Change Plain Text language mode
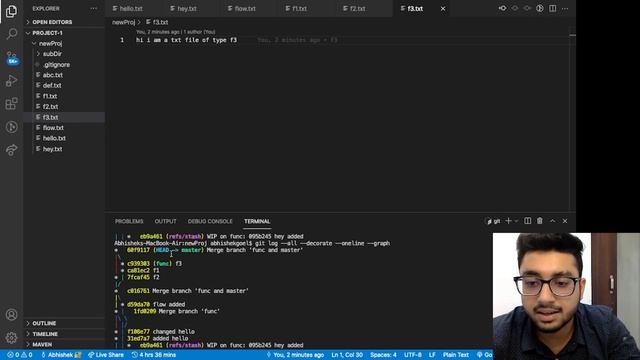This screenshot has width=640, height=360. tap(456, 355)
